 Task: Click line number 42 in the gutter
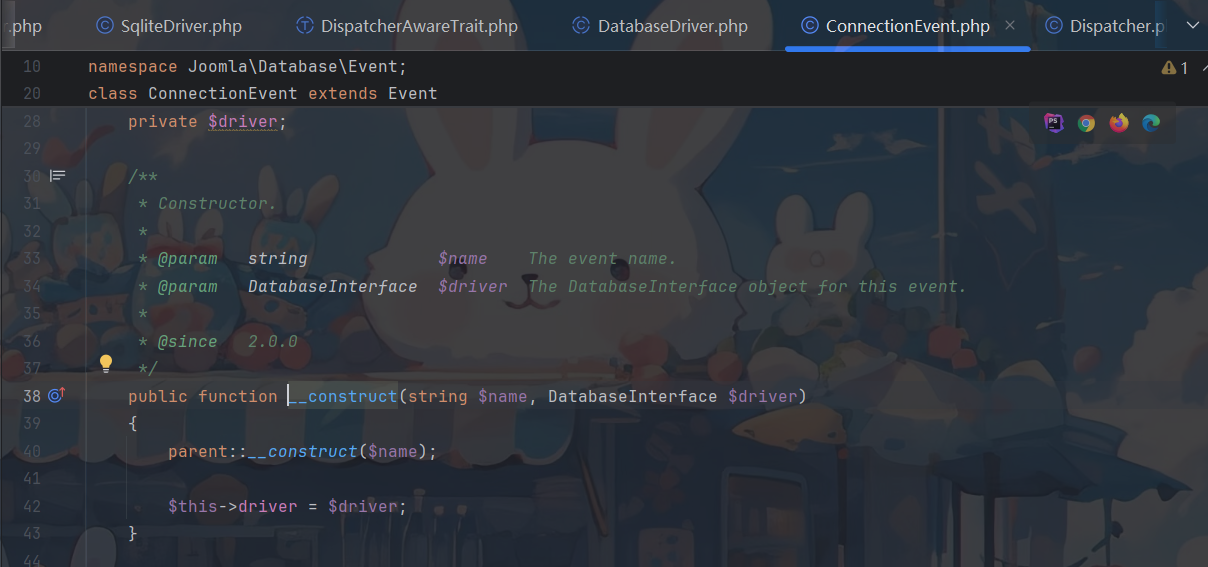pyautogui.click(x=31, y=507)
